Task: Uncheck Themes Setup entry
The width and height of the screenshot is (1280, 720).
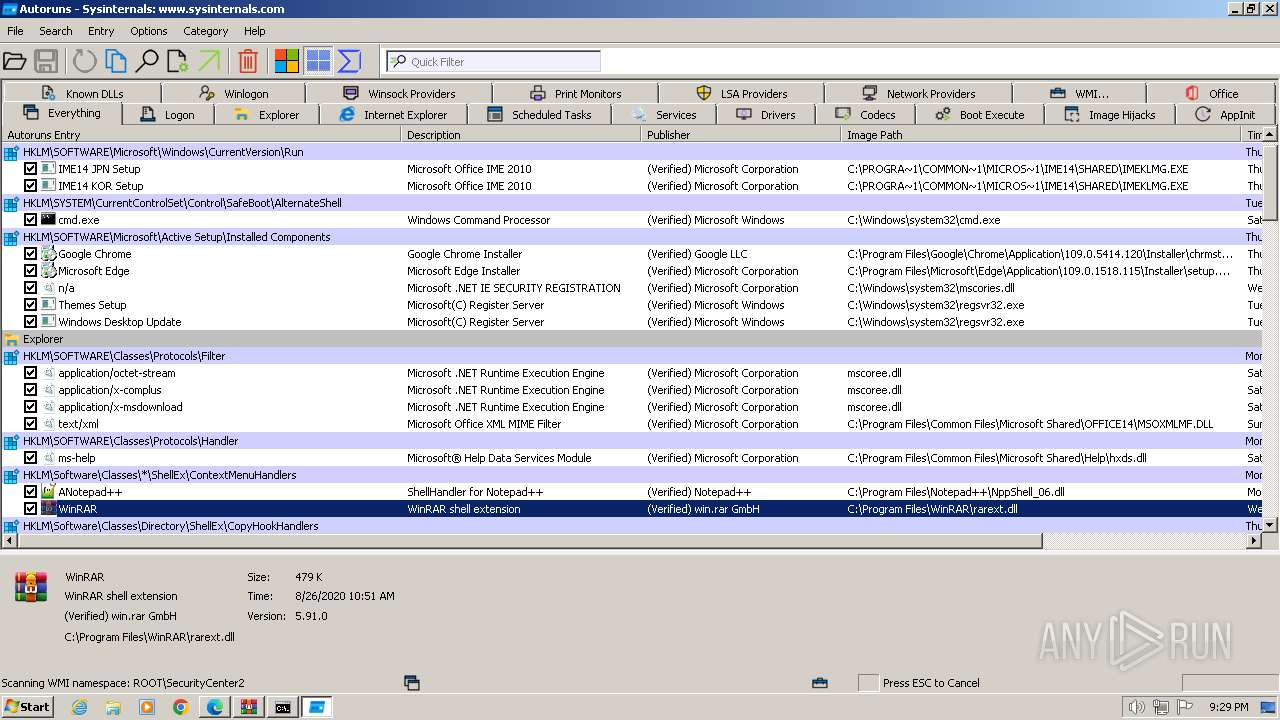Action: point(30,305)
